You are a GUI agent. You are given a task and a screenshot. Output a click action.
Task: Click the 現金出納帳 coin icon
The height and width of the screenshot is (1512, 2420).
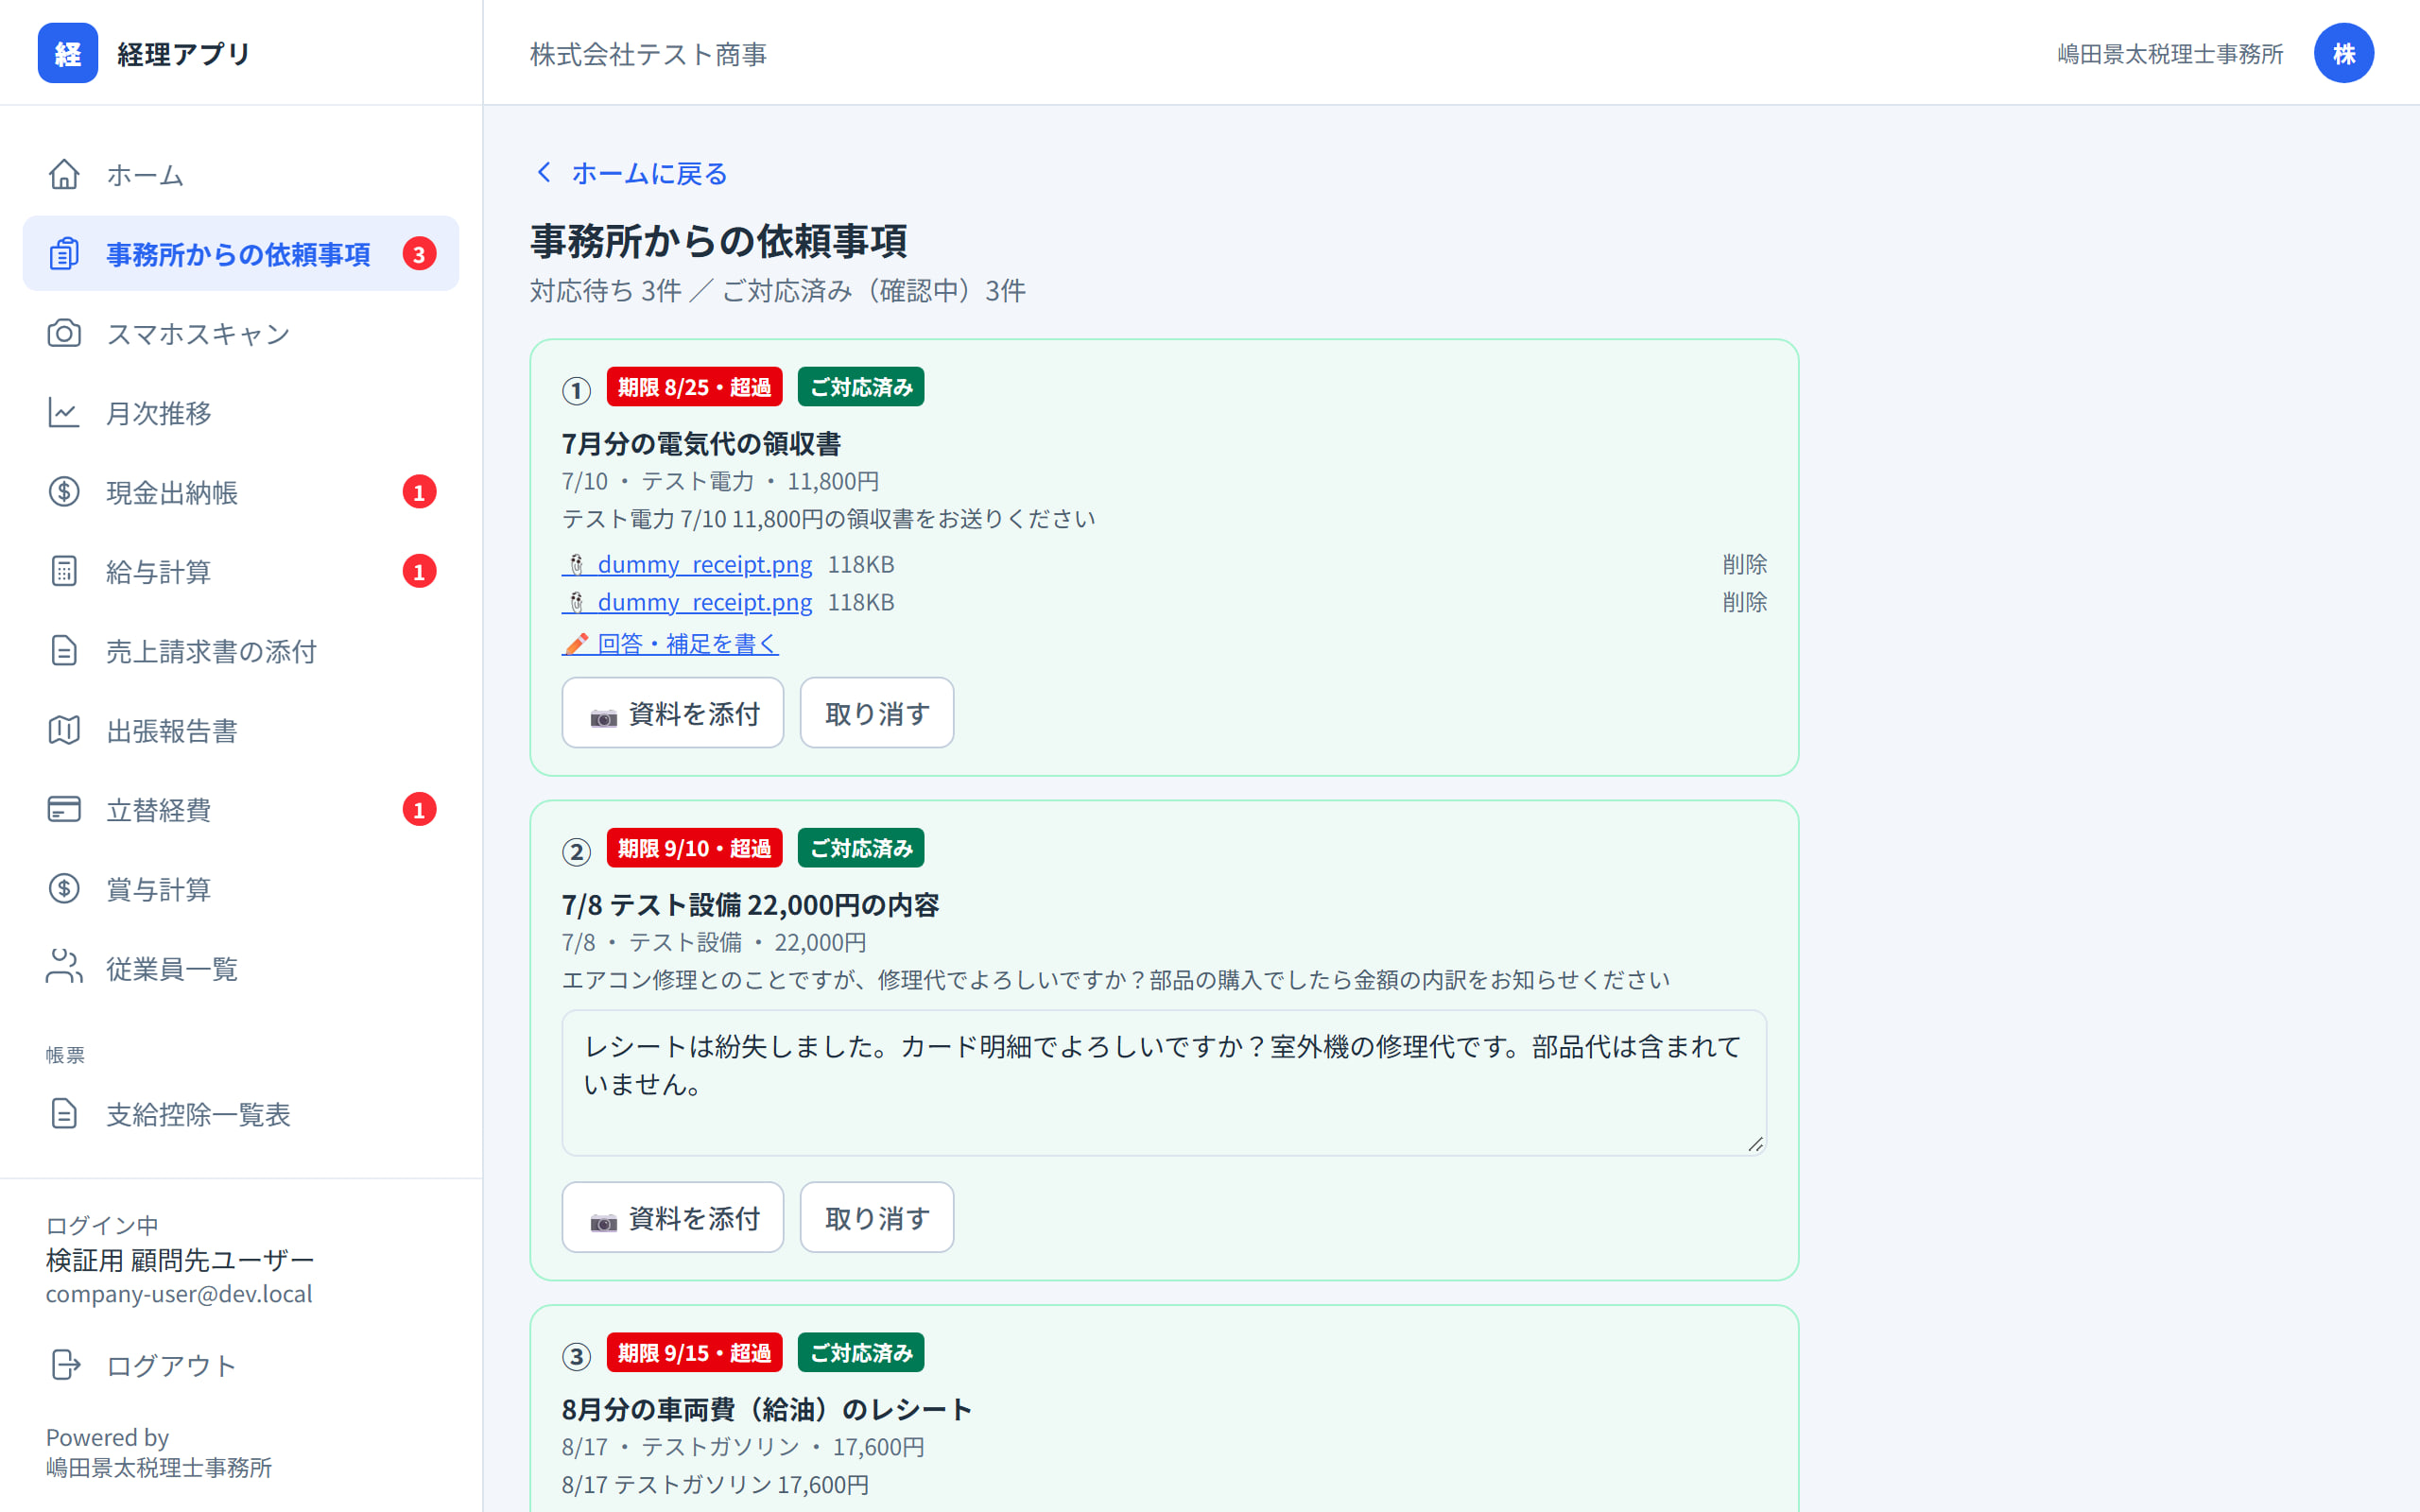[64, 492]
